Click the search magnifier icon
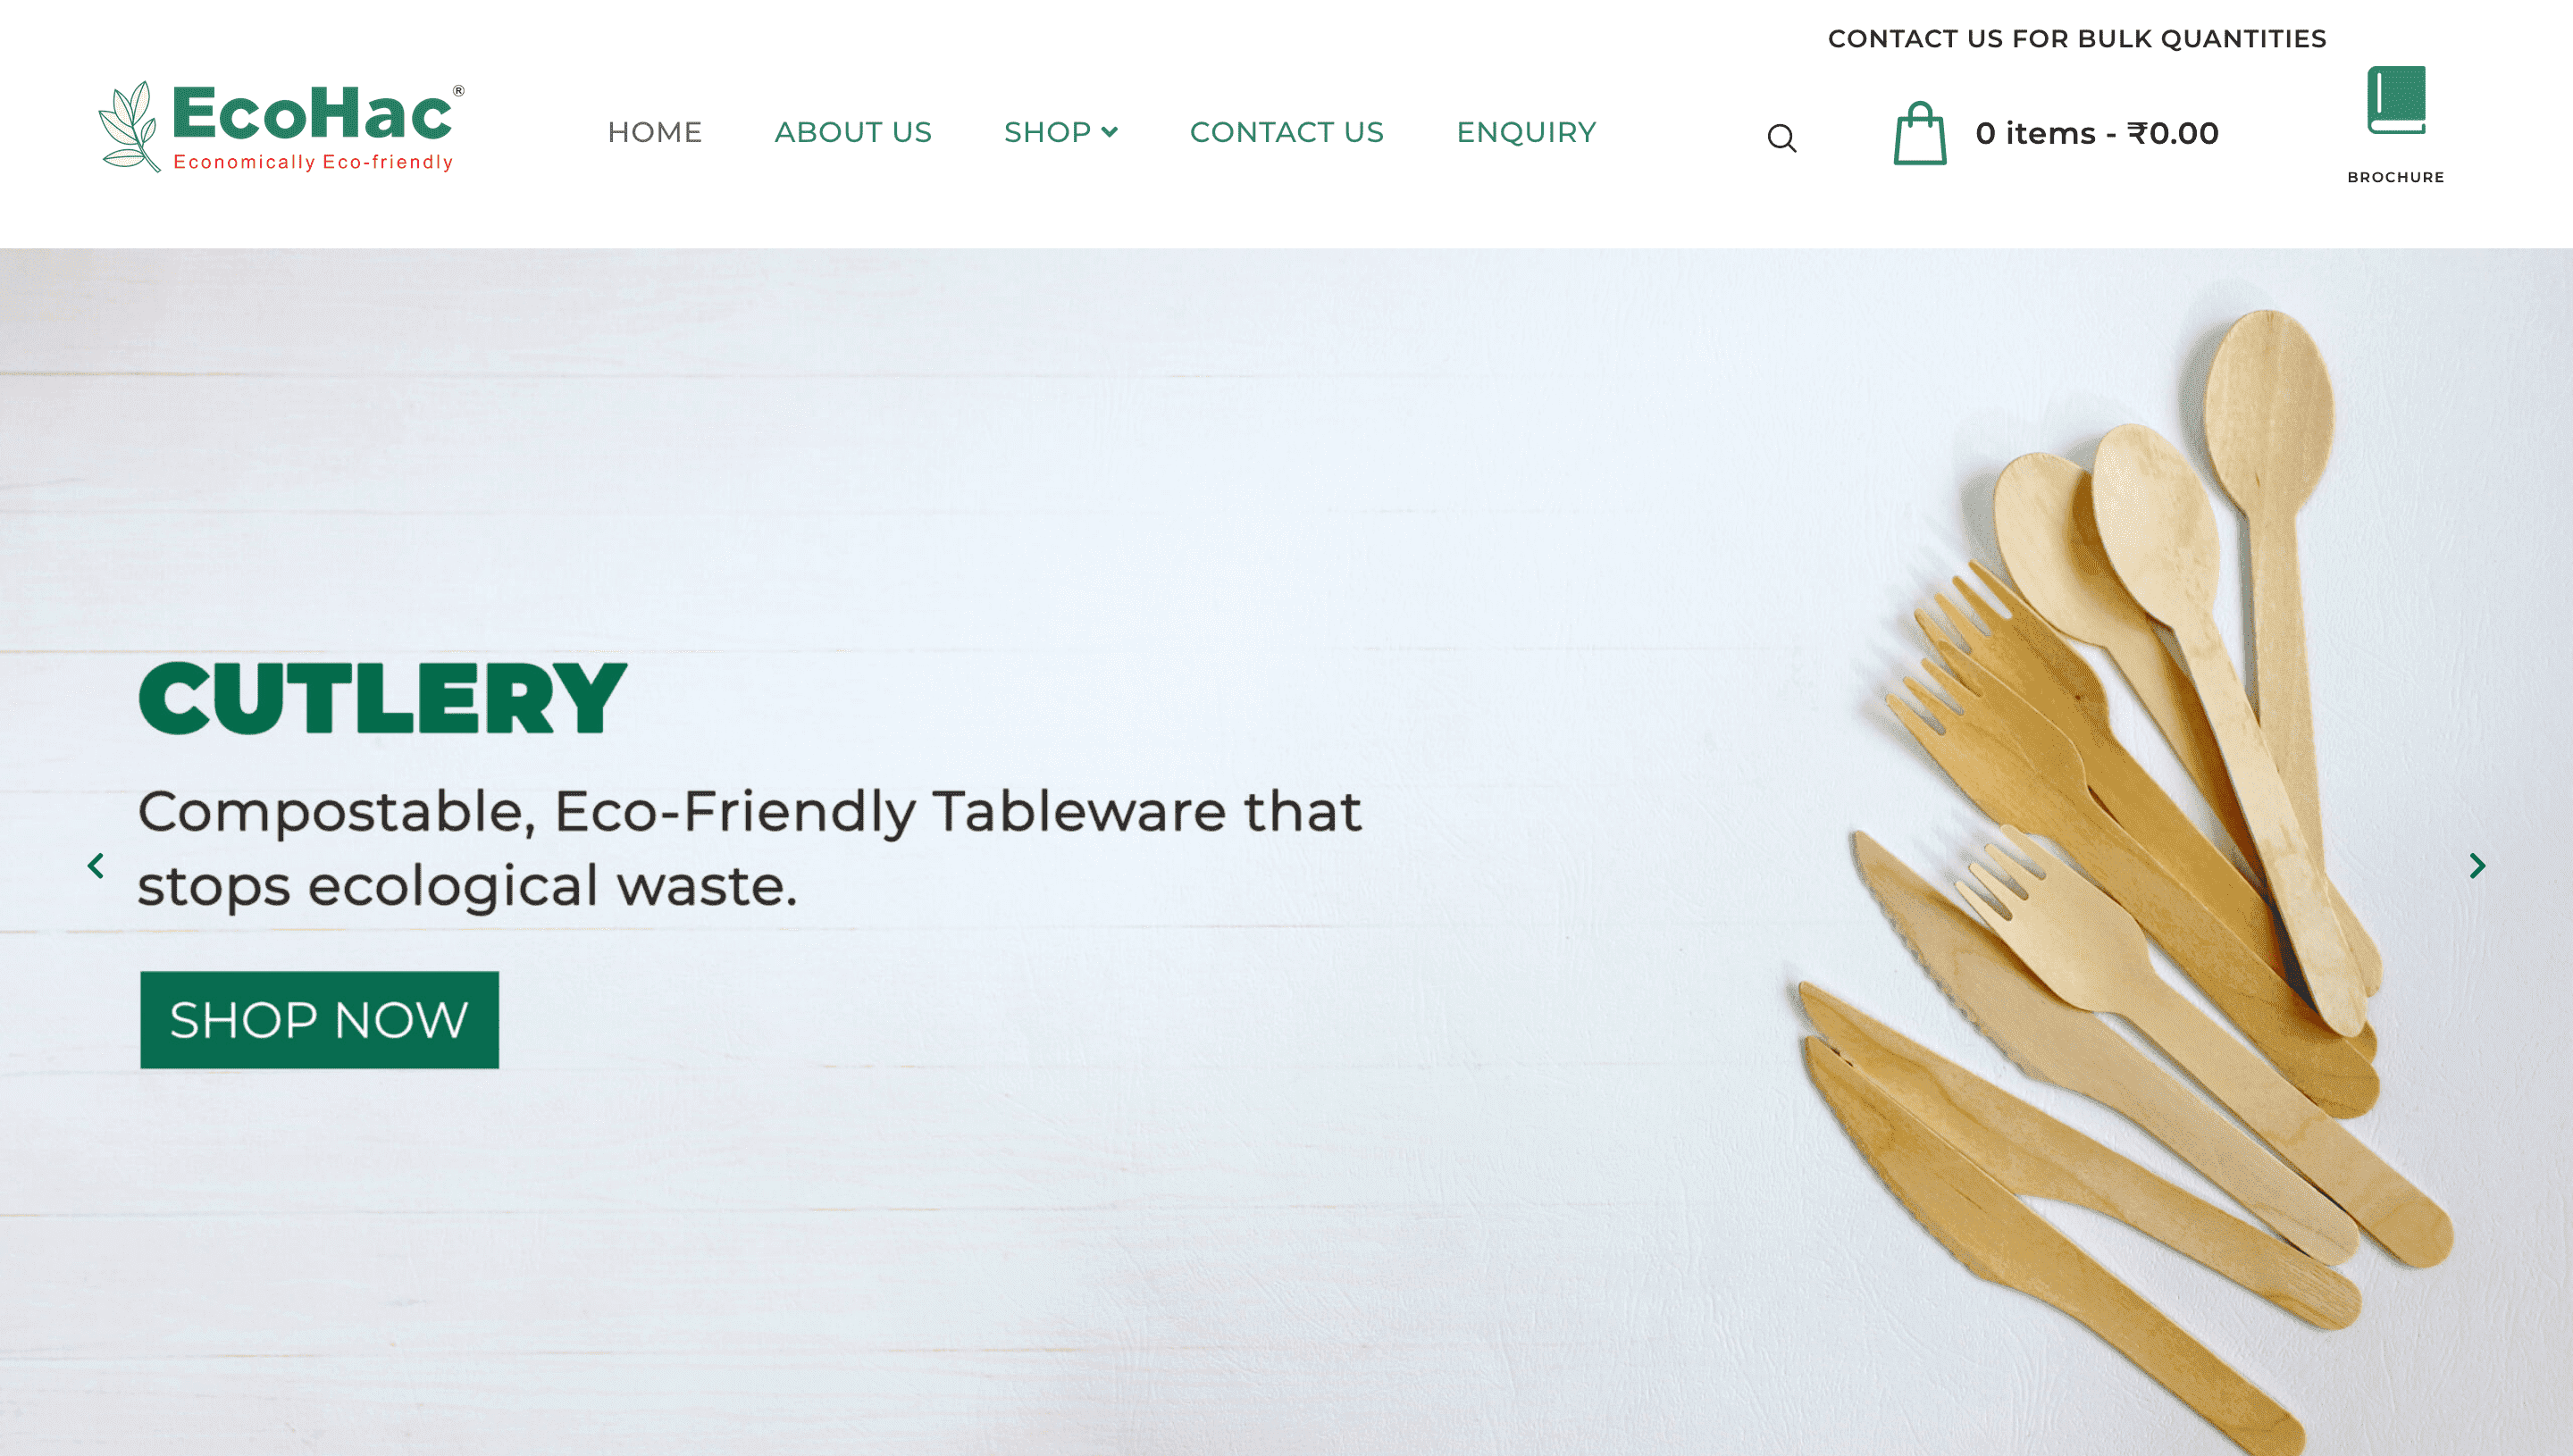 1782,138
